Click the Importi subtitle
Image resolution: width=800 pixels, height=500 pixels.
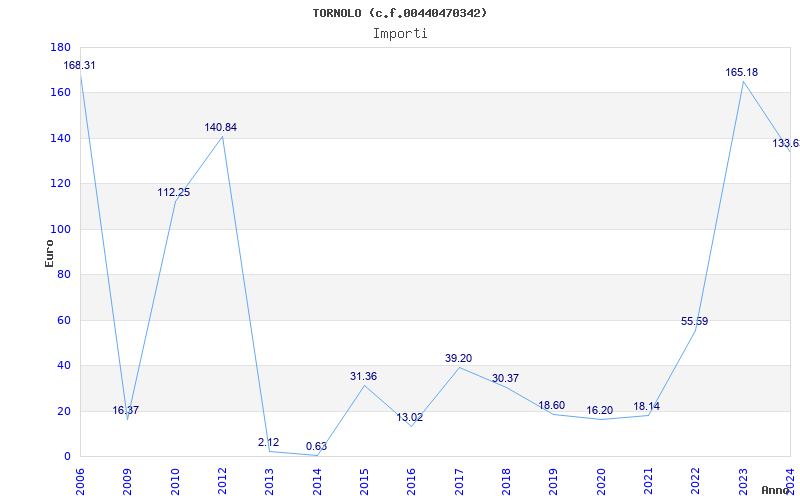tap(400, 34)
